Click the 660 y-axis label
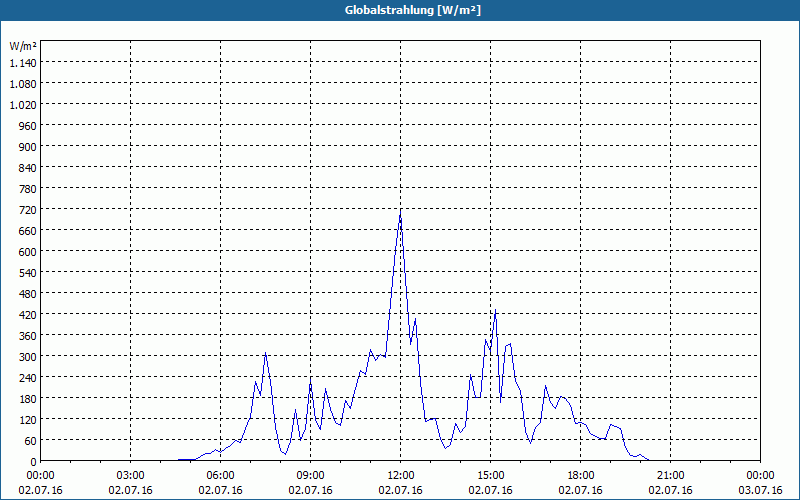800x500 pixels. coord(28,231)
